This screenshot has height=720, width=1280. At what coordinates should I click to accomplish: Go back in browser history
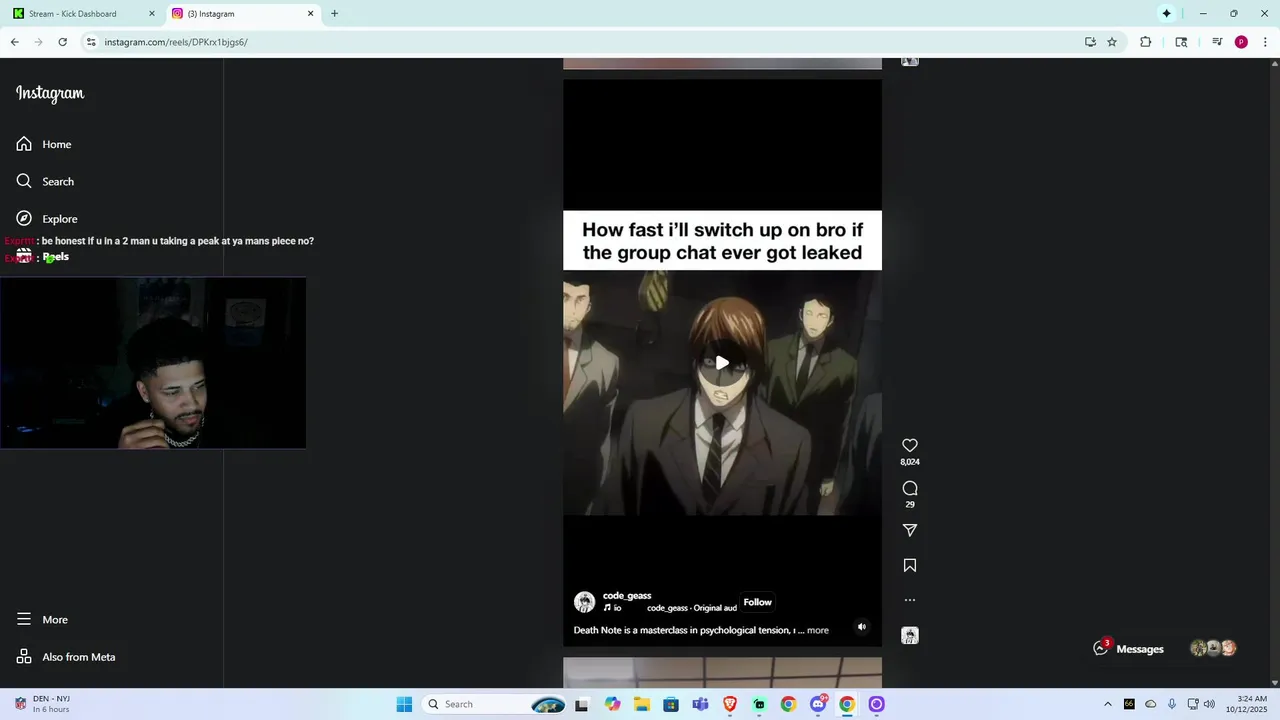15,42
